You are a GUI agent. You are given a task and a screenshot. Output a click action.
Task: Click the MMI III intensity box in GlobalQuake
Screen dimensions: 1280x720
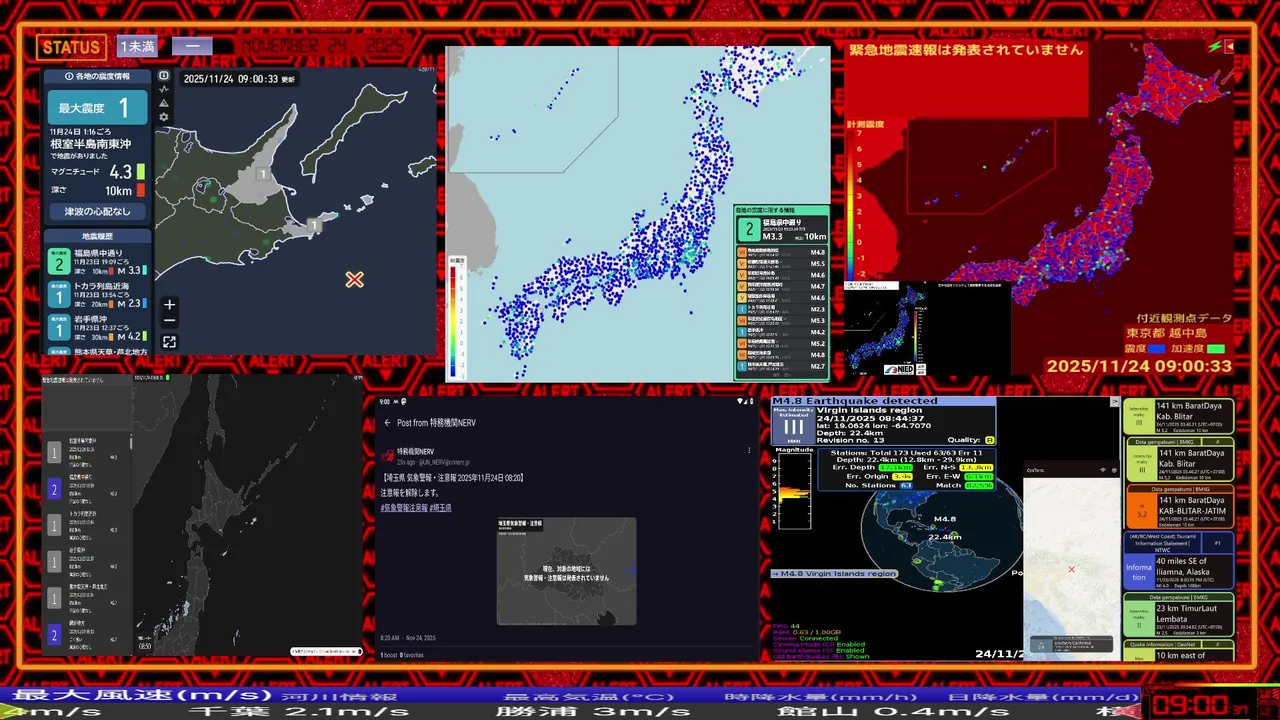(x=793, y=425)
